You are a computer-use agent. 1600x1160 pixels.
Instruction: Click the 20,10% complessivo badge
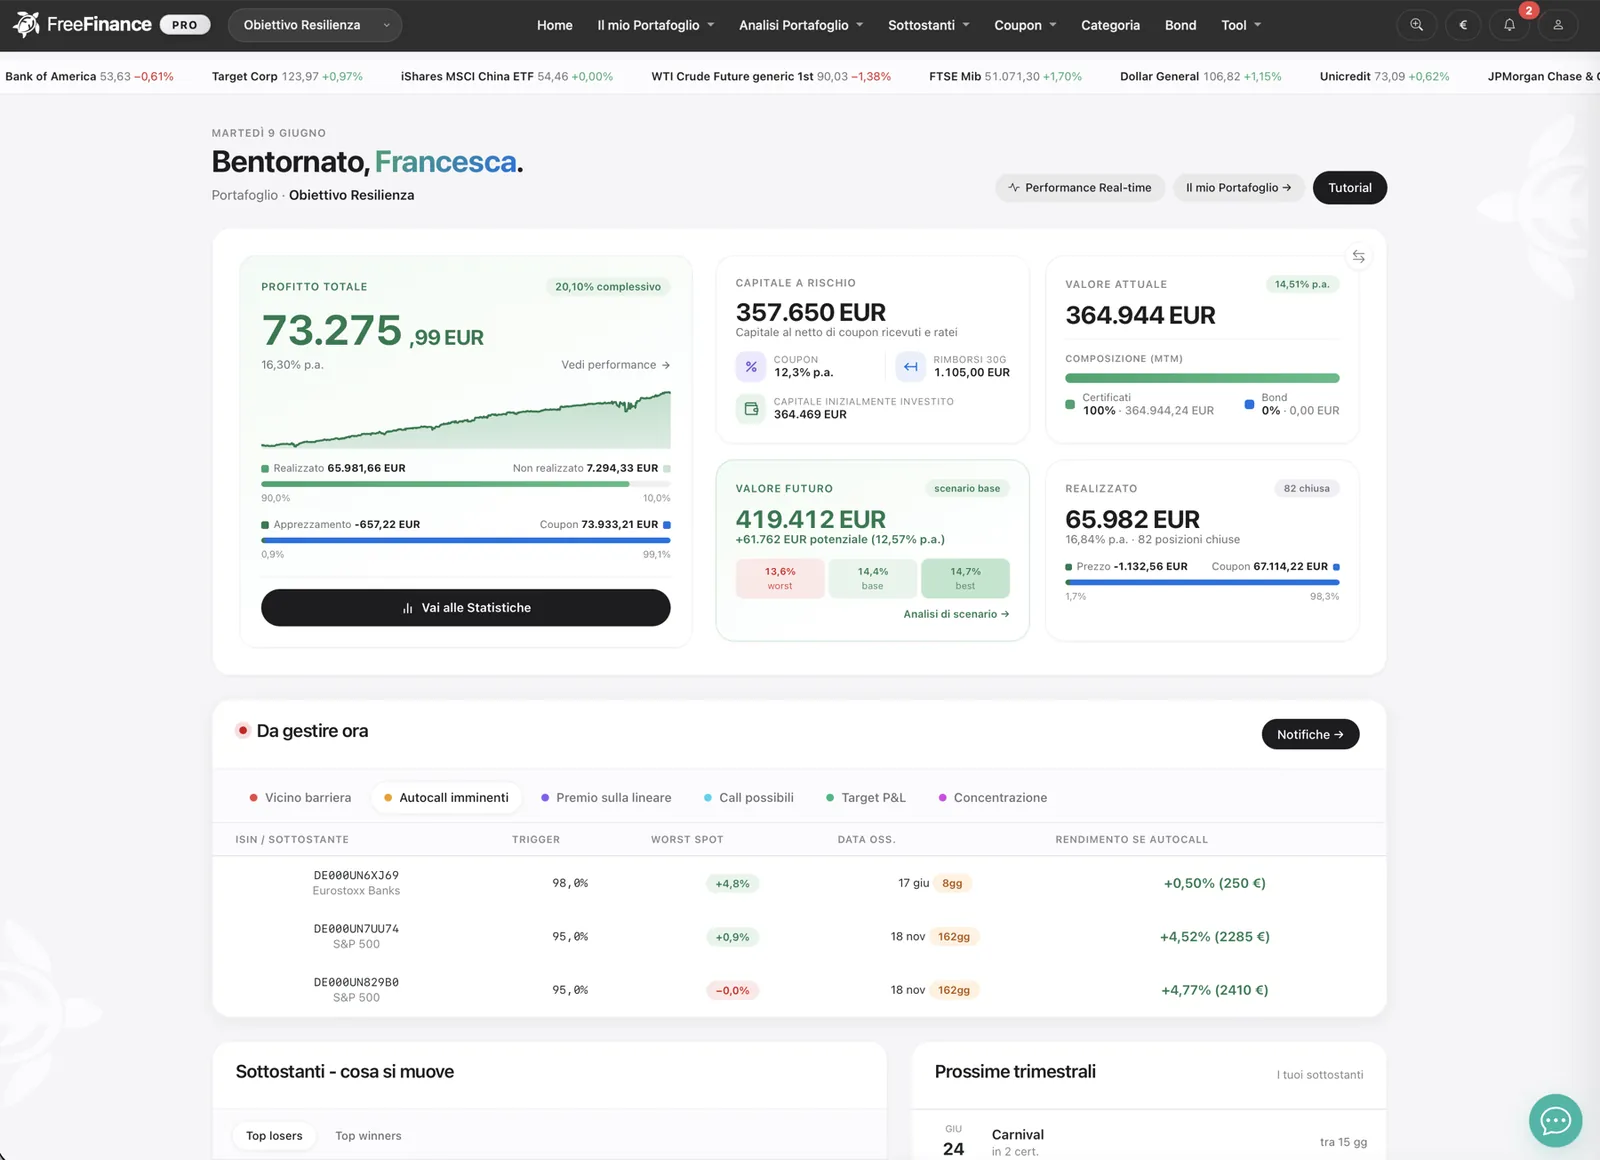coord(608,287)
